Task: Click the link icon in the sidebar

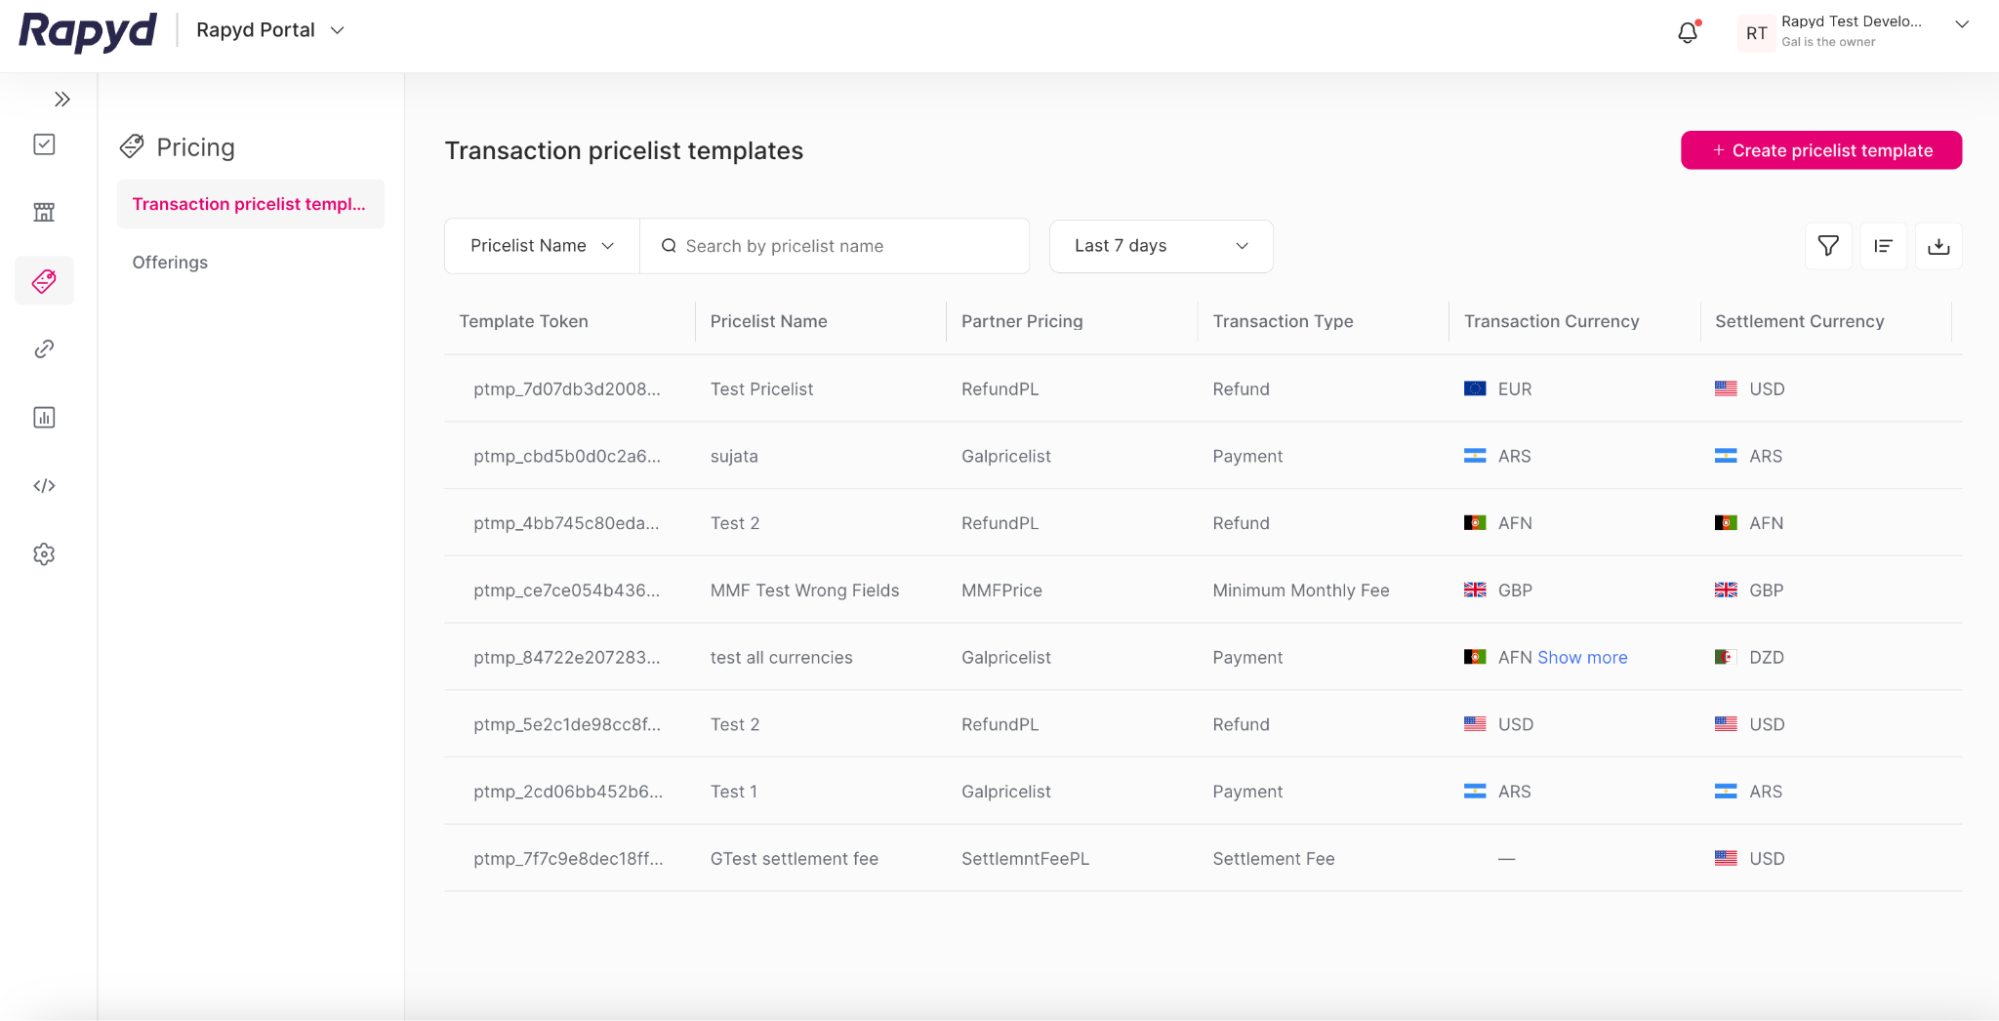Action: click(44, 348)
